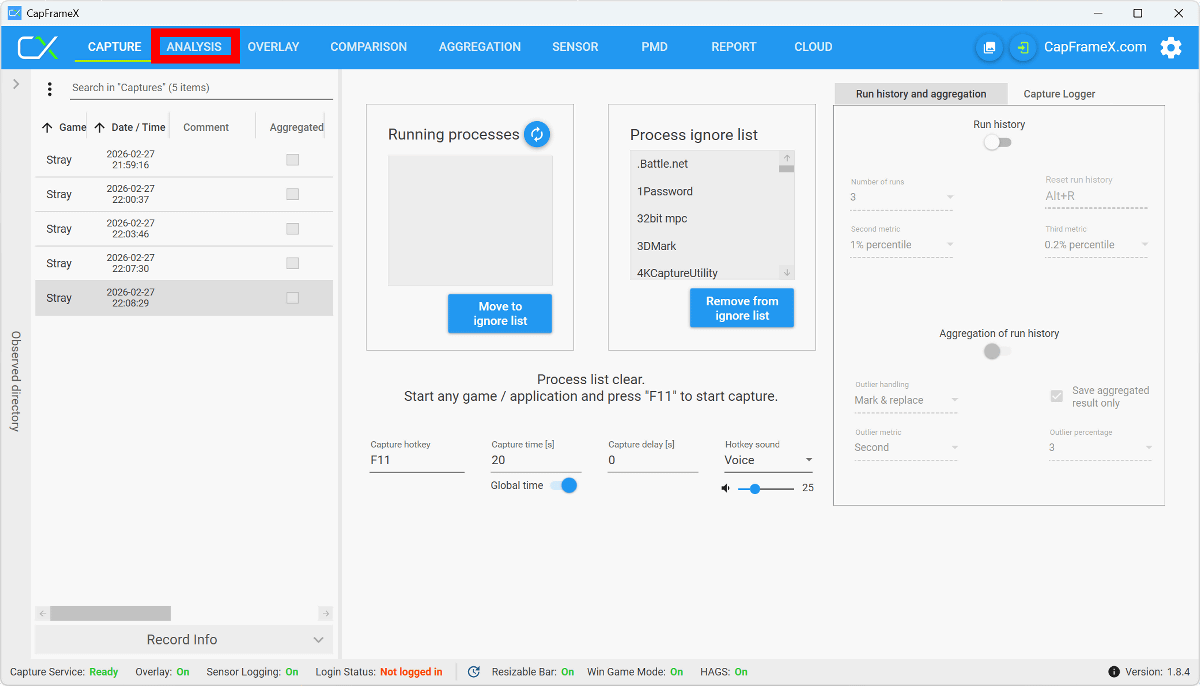The image size is (1200, 686).
Task: Click the CapFrameX logo icon
Action: [38, 47]
